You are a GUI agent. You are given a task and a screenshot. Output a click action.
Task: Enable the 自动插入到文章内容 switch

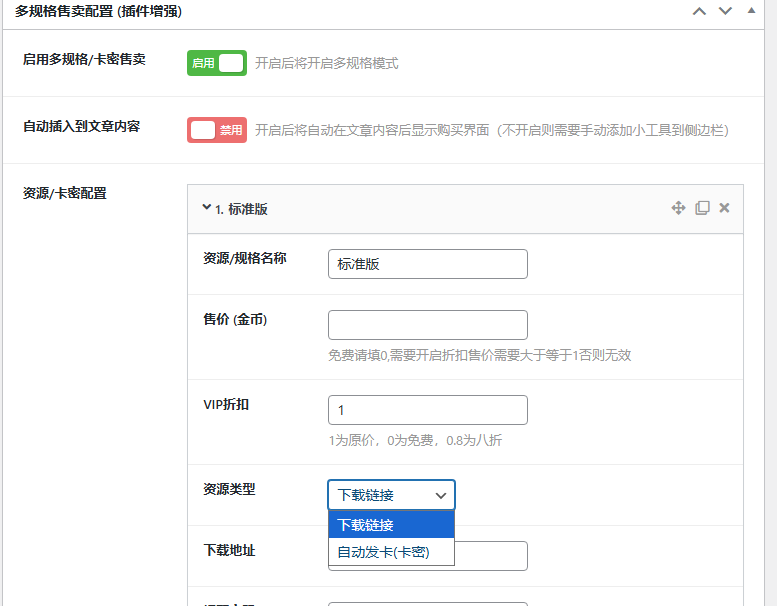click(217, 130)
